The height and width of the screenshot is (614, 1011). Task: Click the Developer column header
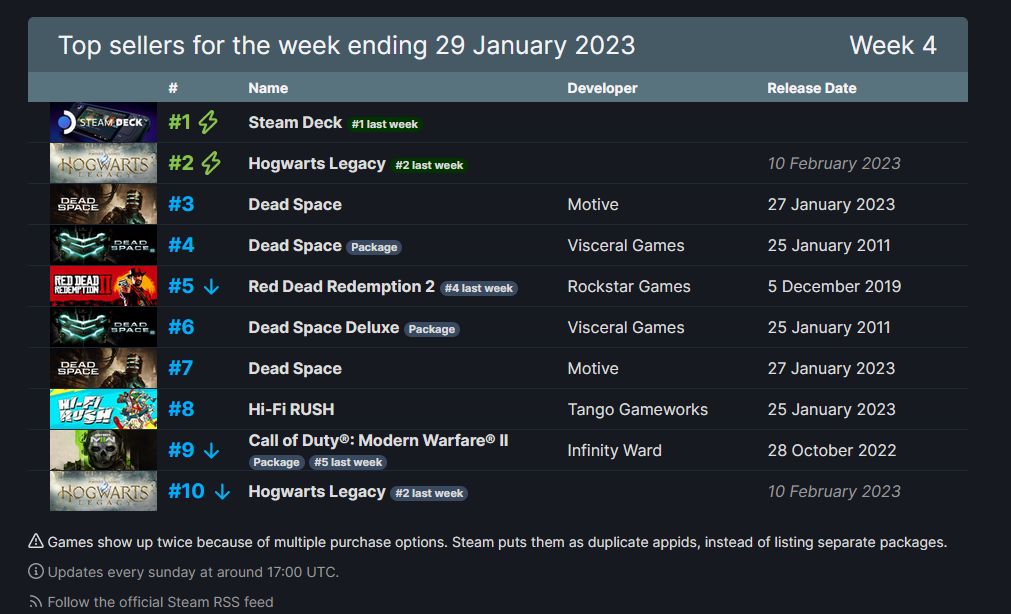602,88
